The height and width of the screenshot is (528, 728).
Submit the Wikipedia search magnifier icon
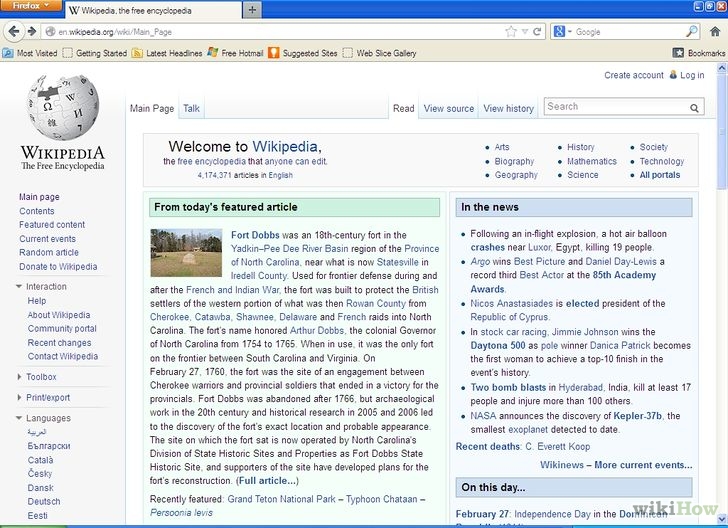tap(694, 108)
